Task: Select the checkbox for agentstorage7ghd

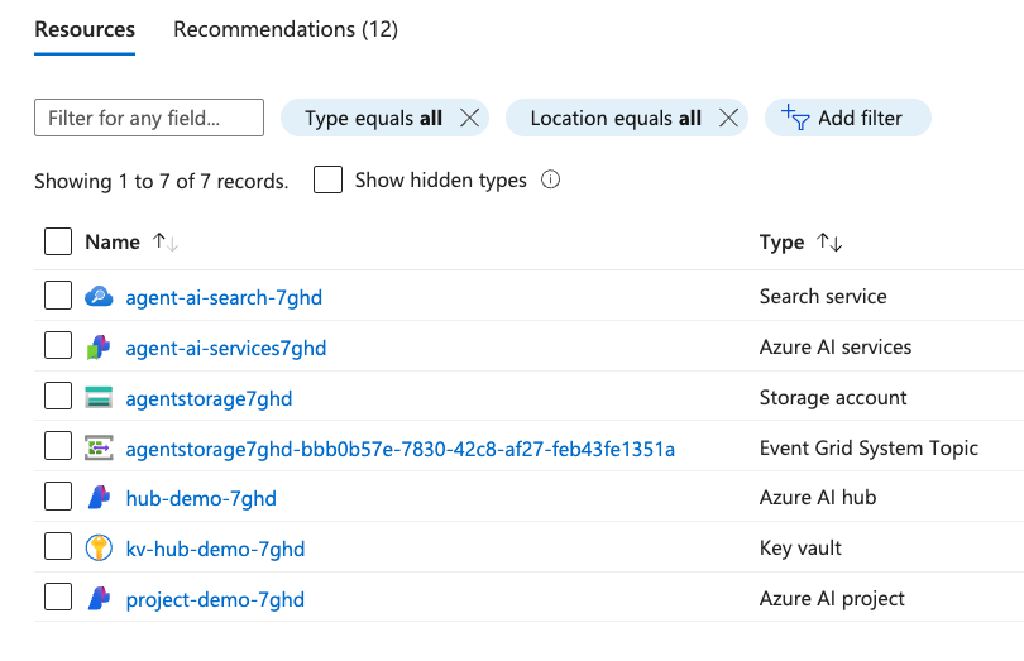Action: (x=58, y=396)
